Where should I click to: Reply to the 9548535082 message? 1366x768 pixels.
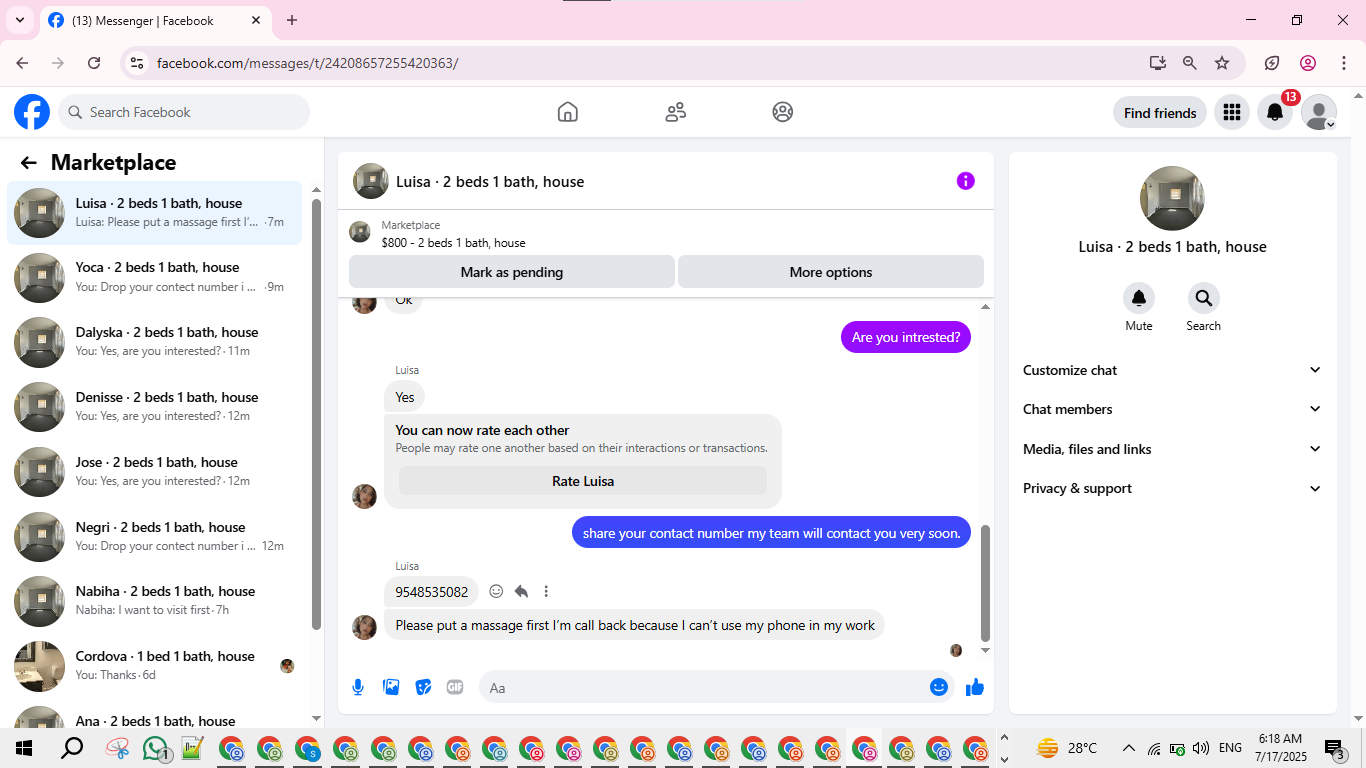pyautogui.click(x=521, y=591)
